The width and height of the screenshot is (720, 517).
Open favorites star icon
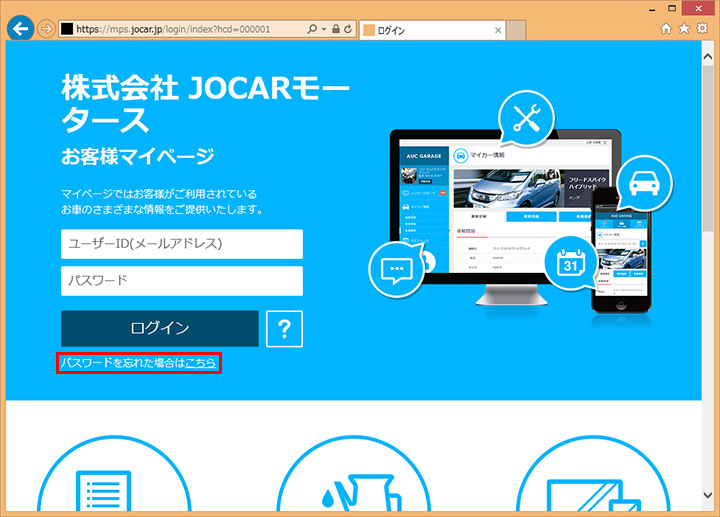coord(684,28)
